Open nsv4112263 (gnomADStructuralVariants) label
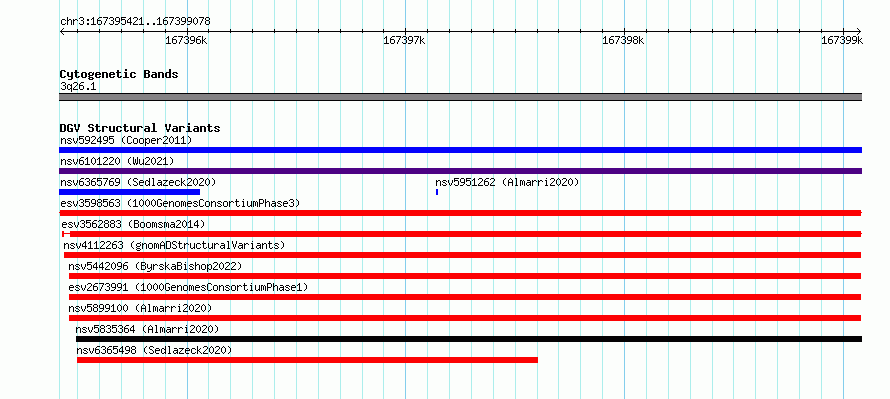The image size is (890, 399). 174,245
